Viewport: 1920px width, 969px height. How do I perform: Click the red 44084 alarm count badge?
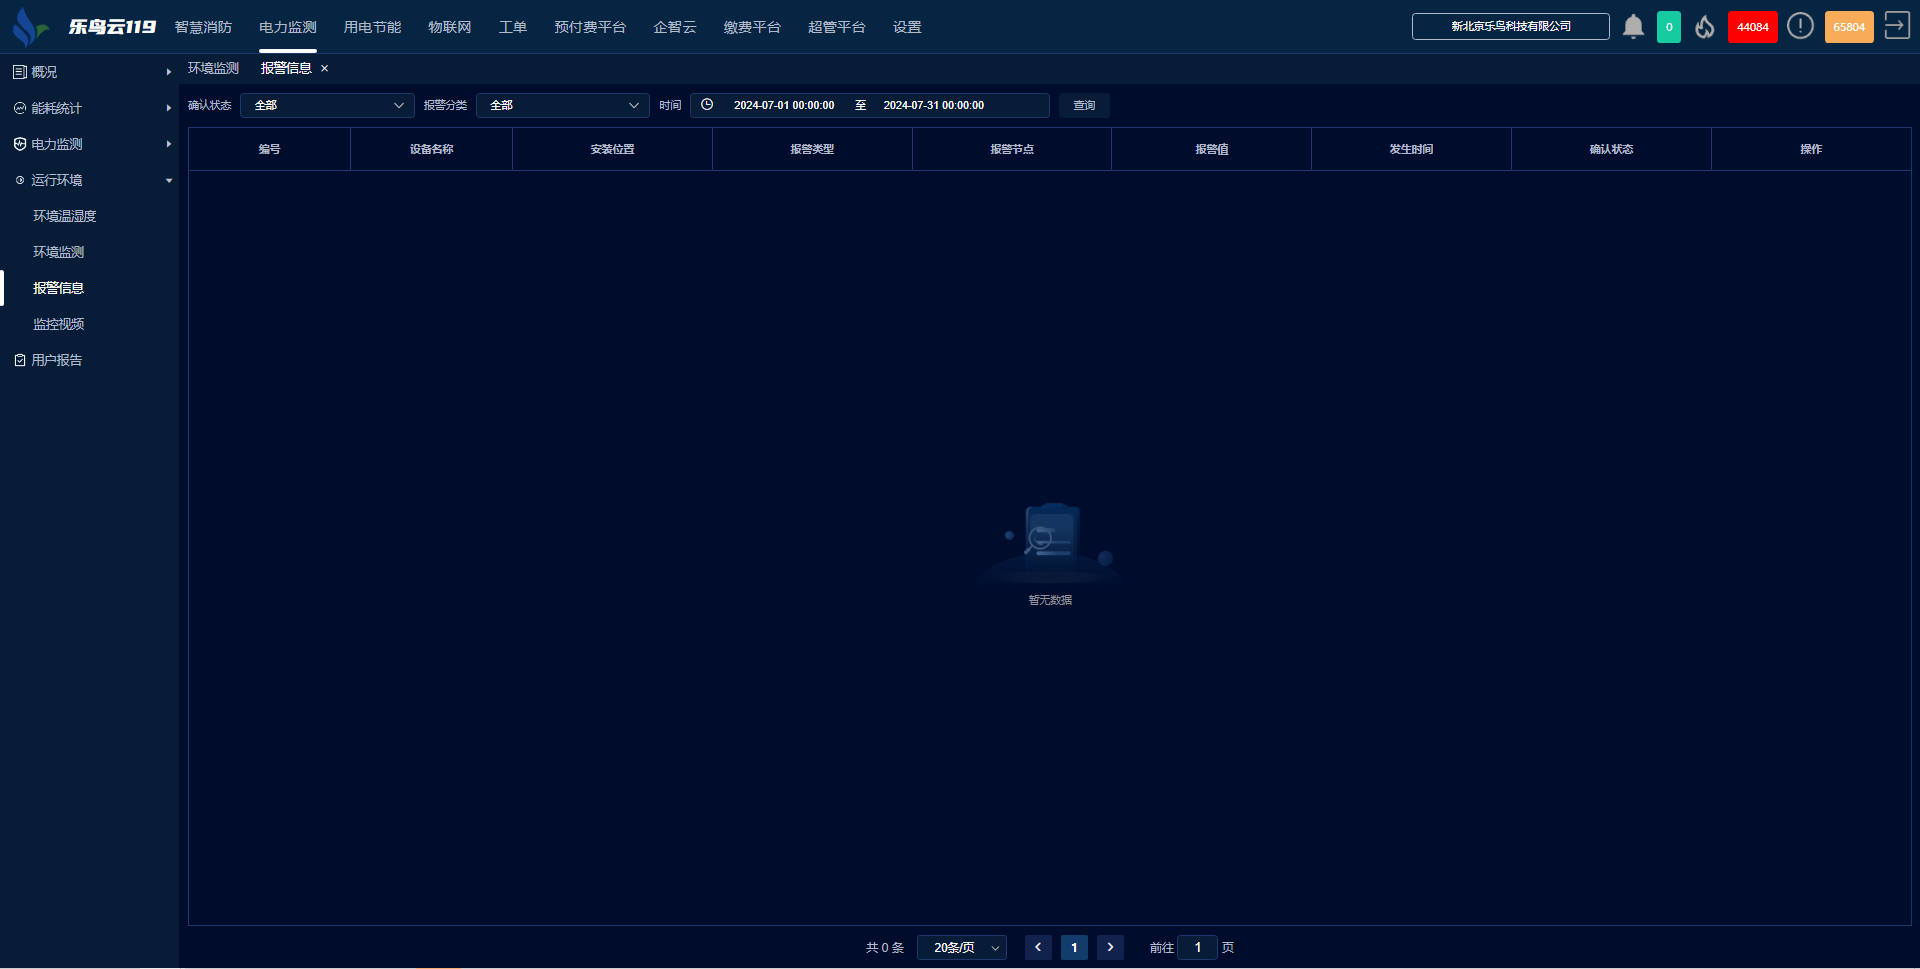tap(1752, 27)
